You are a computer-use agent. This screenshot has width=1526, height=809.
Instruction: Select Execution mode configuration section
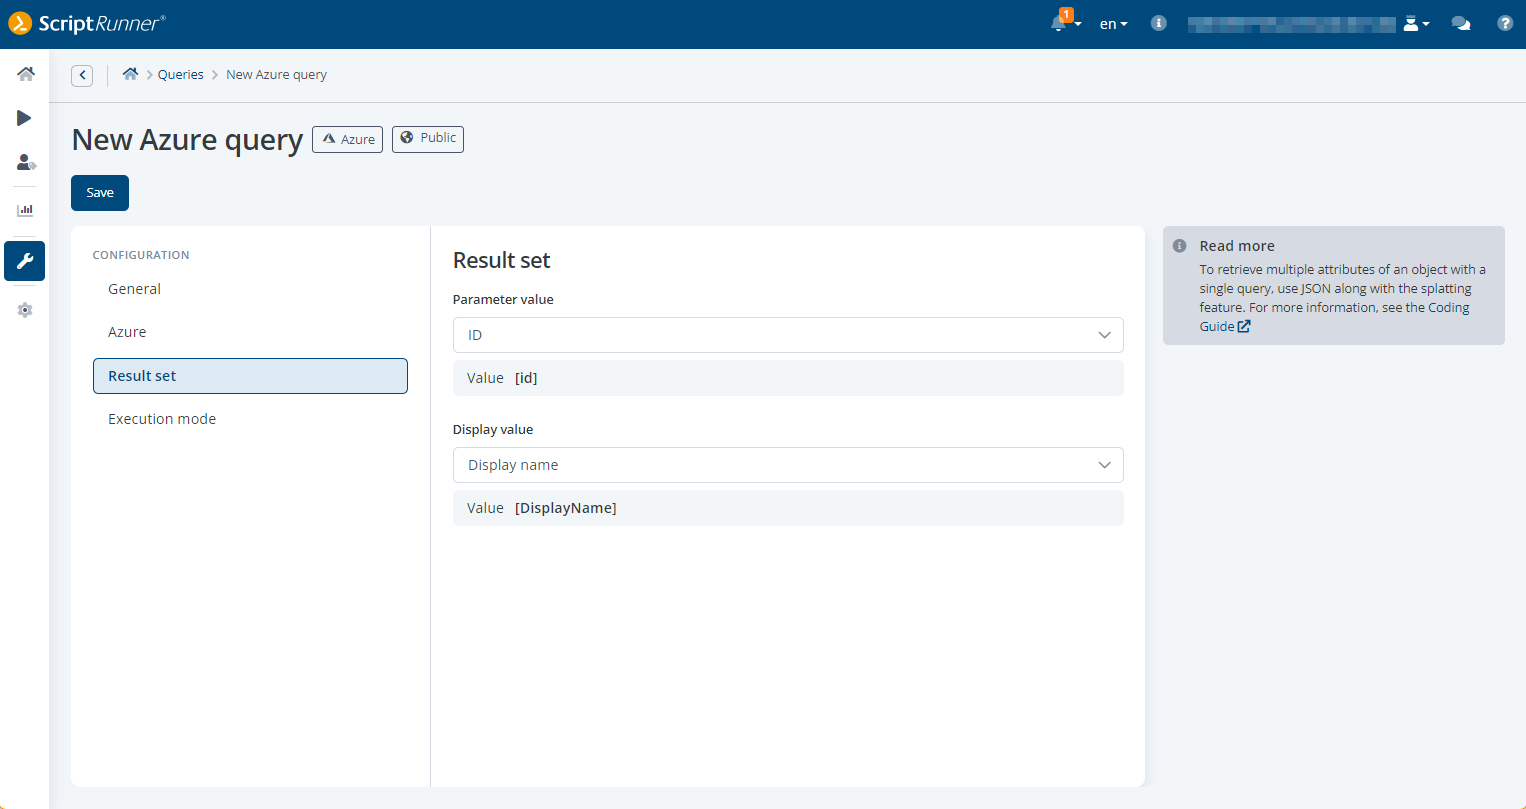click(x=162, y=419)
